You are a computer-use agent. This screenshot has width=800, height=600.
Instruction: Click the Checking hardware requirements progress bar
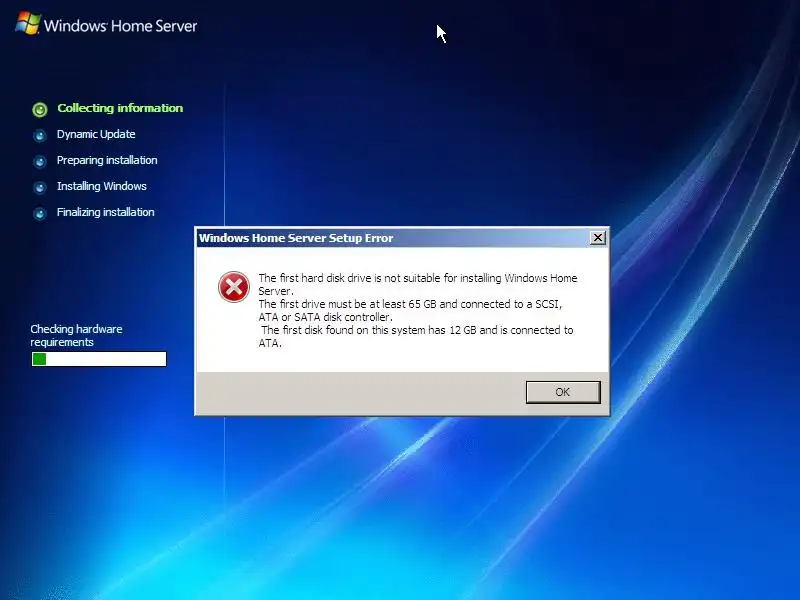[x=99, y=359]
